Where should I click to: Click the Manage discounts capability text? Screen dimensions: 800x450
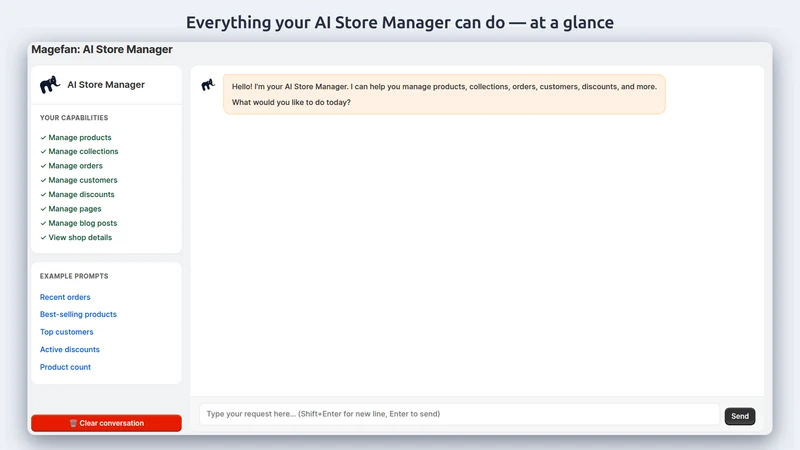pos(81,194)
